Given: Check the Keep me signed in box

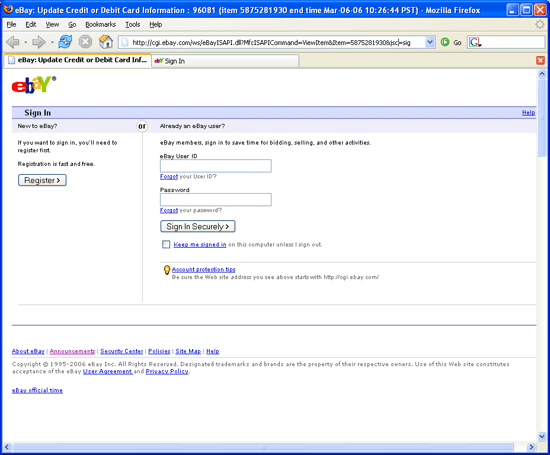Looking at the screenshot, I should coord(166,244).
